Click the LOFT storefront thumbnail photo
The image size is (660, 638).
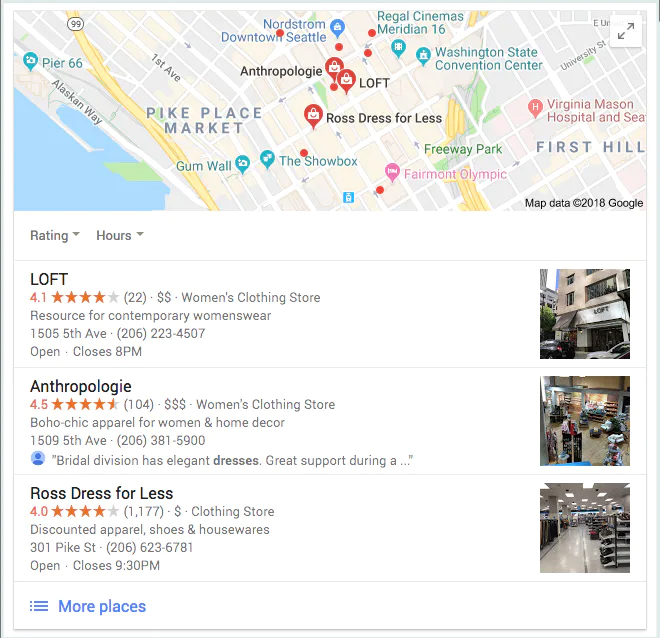pyautogui.click(x=585, y=314)
